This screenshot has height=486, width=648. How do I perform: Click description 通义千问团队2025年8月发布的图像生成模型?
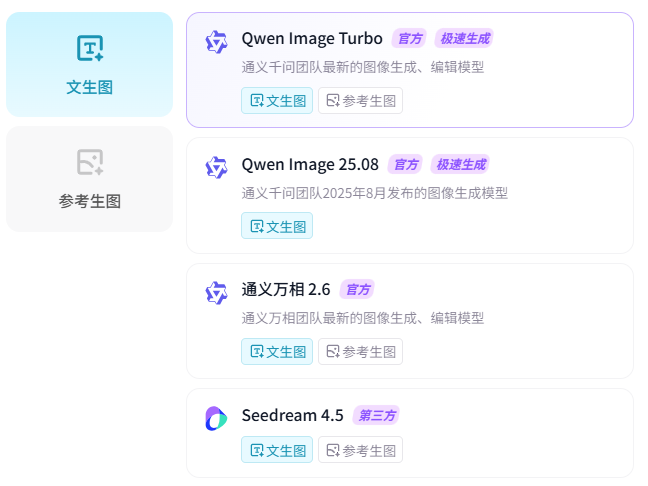click(375, 193)
